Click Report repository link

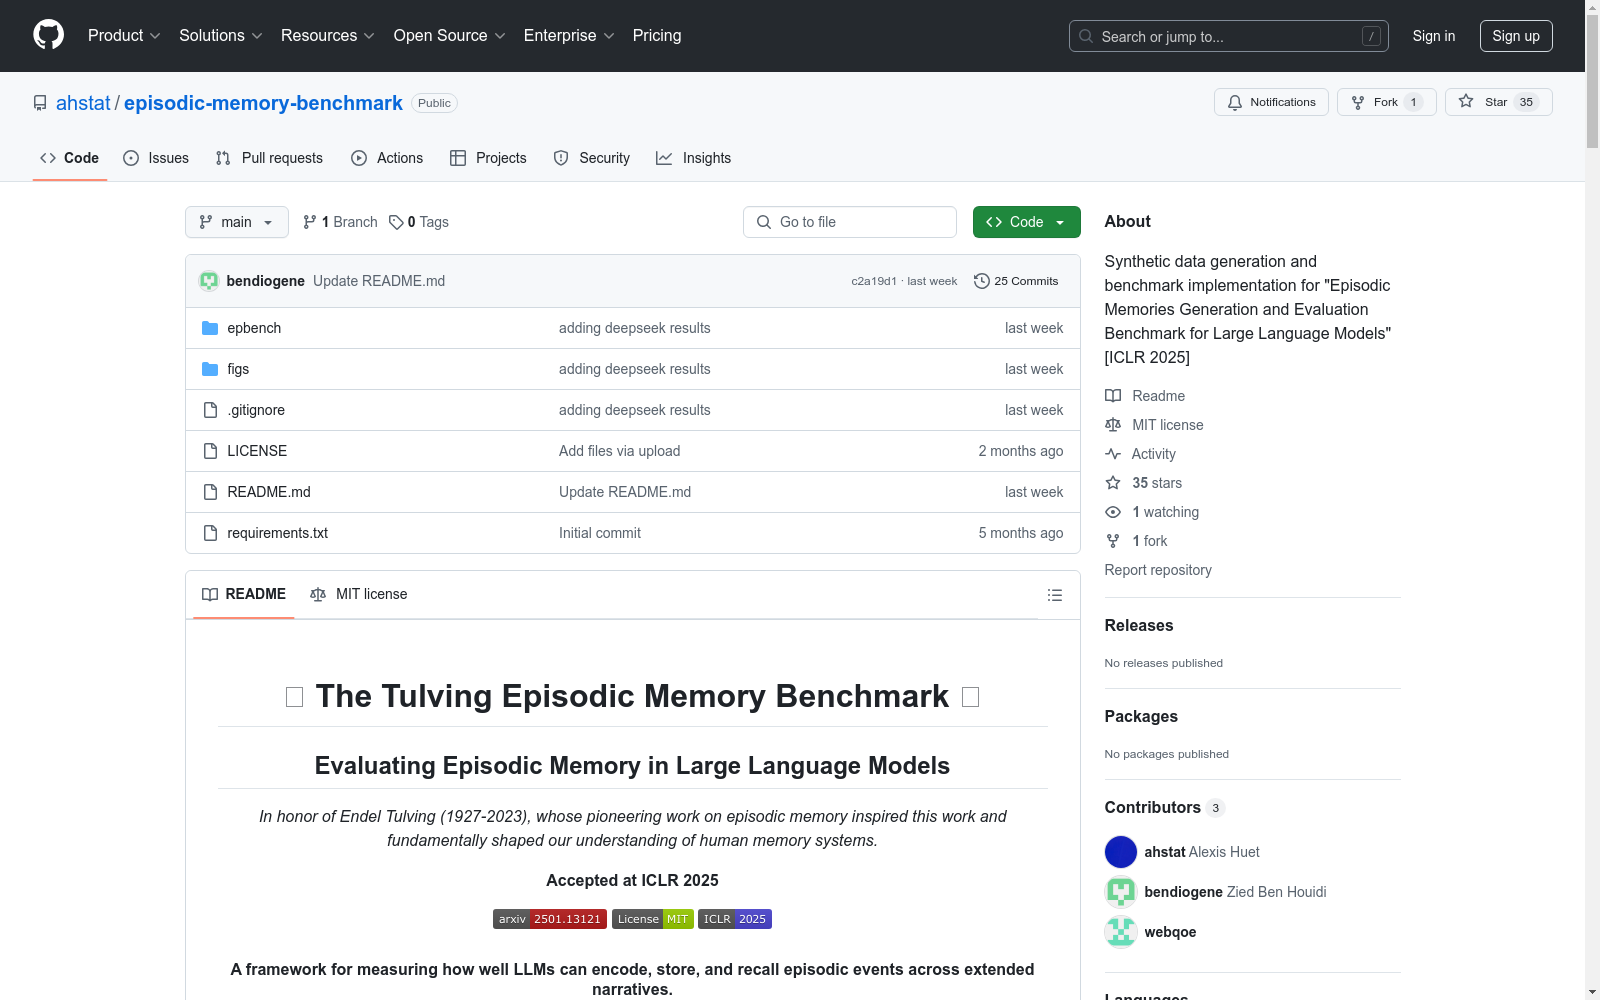[x=1158, y=570]
